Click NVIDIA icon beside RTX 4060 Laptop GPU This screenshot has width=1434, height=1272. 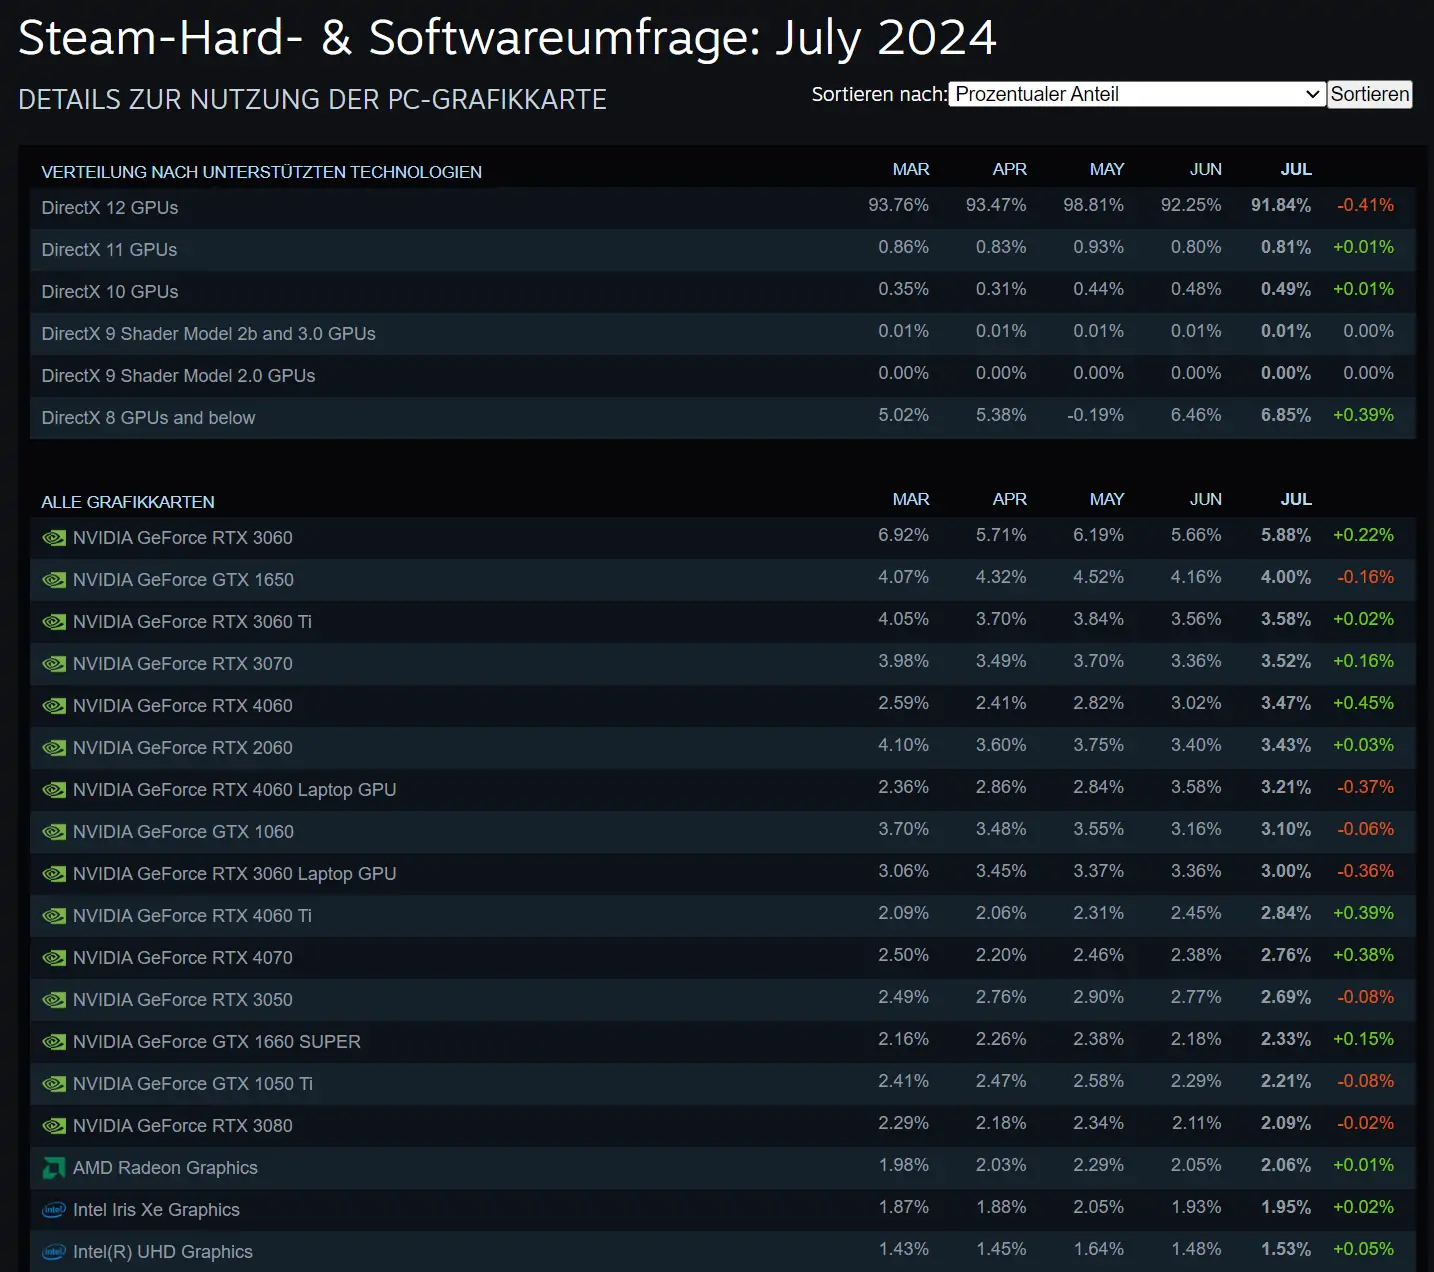[x=54, y=790]
